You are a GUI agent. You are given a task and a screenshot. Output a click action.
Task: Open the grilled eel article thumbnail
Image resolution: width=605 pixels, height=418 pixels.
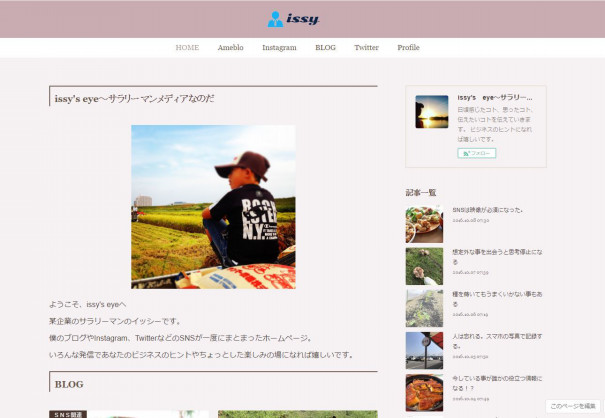pos(424,393)
